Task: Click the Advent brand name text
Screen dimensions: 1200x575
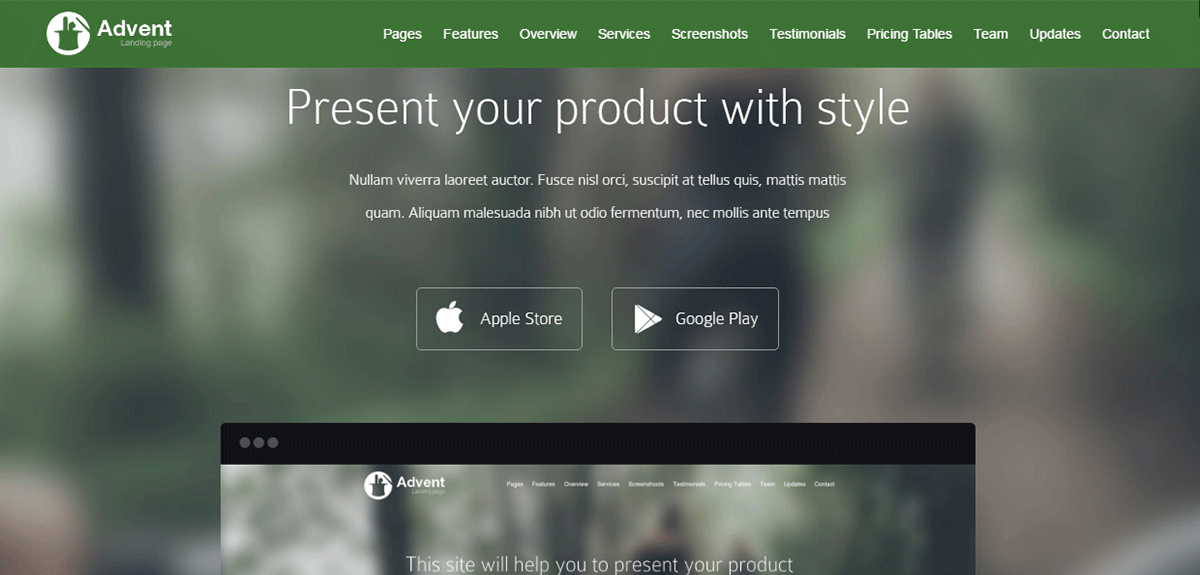Action: click(x=135, y=28)
